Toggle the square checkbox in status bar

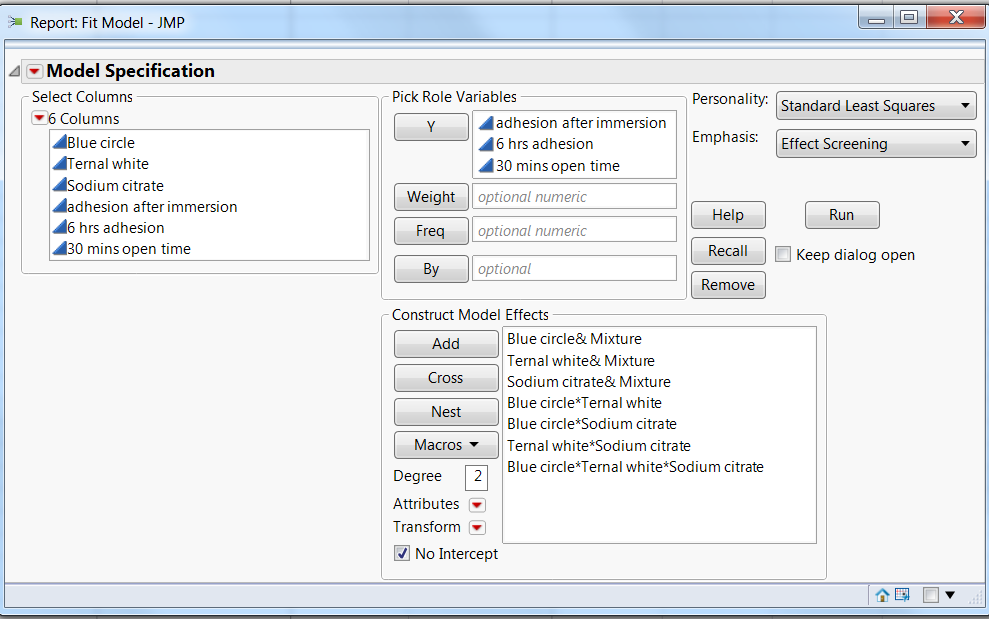[x=931, y=595]
